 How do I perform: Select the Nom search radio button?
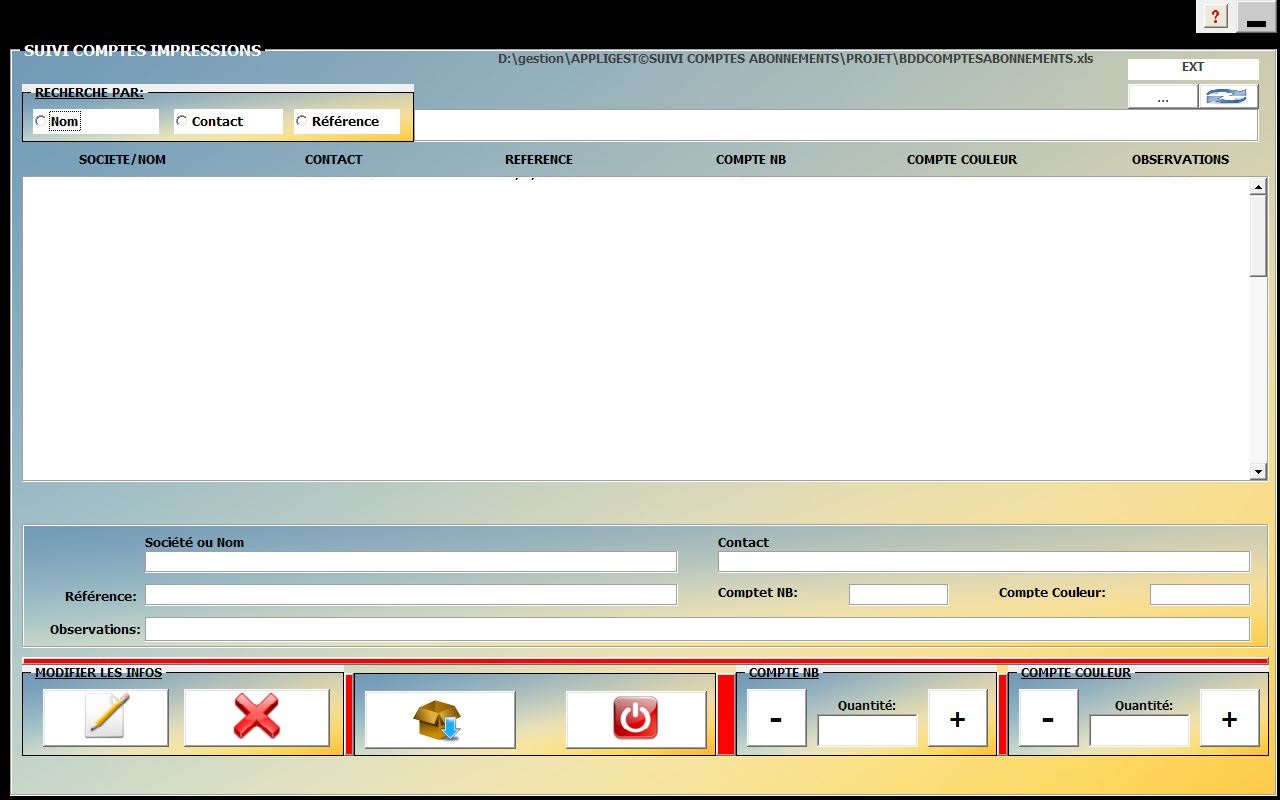click(41, 121)
